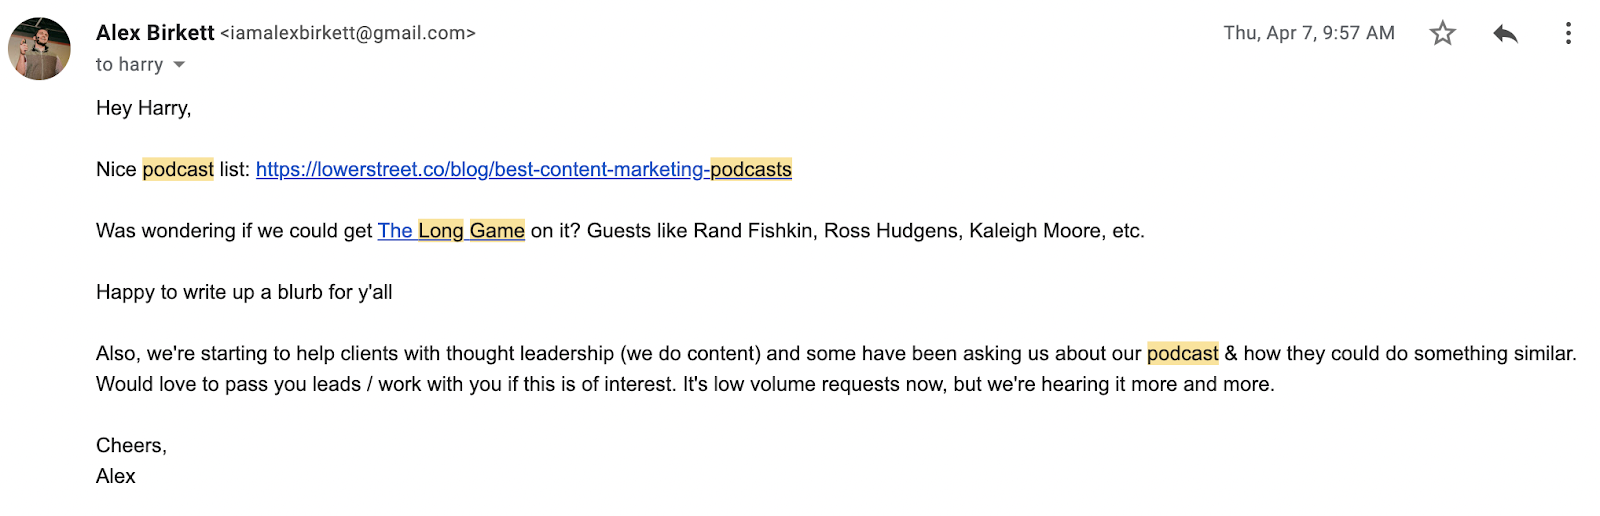Click the Thu, Apr 7 timestamp

pos(1308,33)
